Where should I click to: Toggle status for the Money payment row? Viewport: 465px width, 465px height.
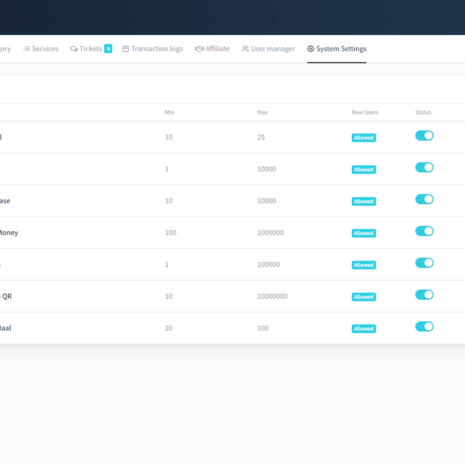pyautogui.click(x=424, y=231)
